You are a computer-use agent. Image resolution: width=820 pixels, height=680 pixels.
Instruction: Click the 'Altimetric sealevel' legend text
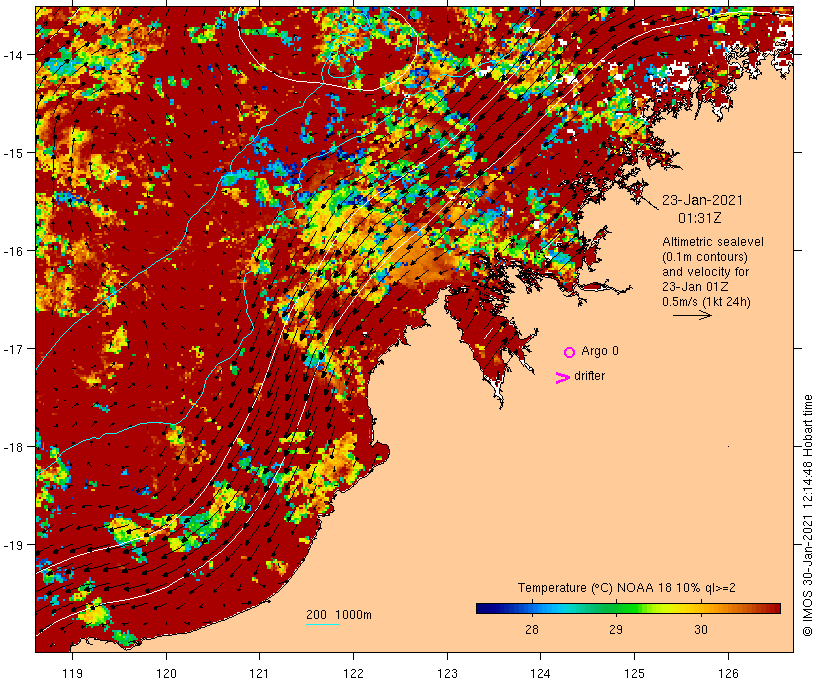(713, 242)
